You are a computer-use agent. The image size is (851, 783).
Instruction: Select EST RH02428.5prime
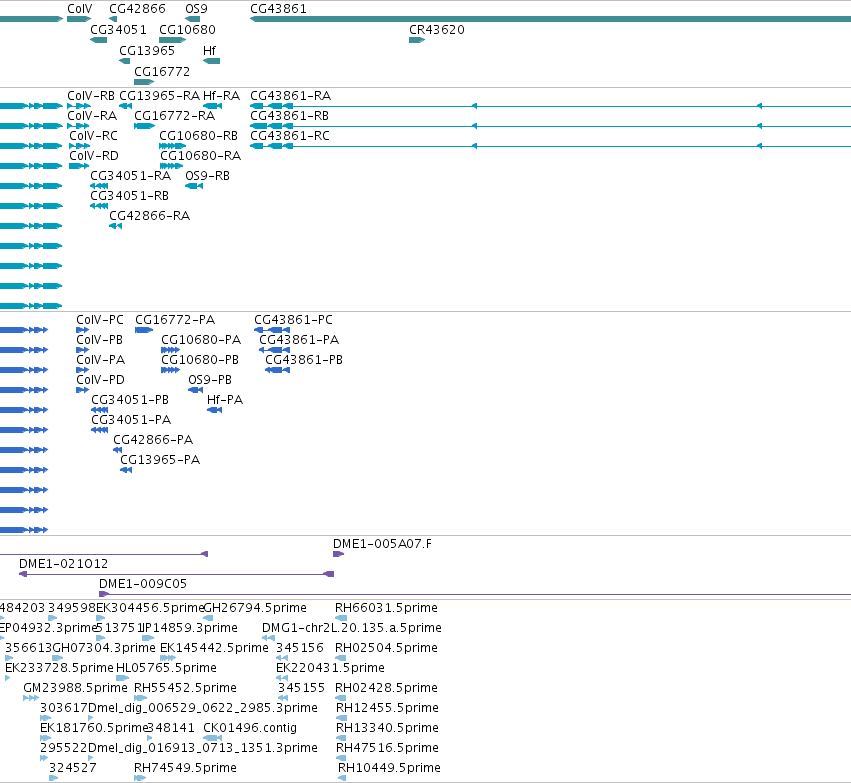click(x=341, y=698)
